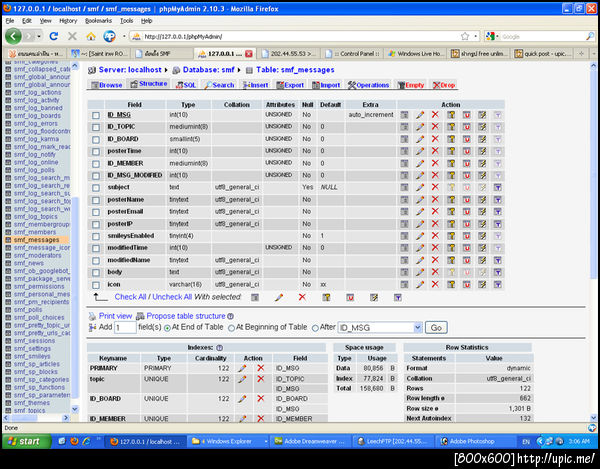Drop the posterIP field with red X

[435, 224]
